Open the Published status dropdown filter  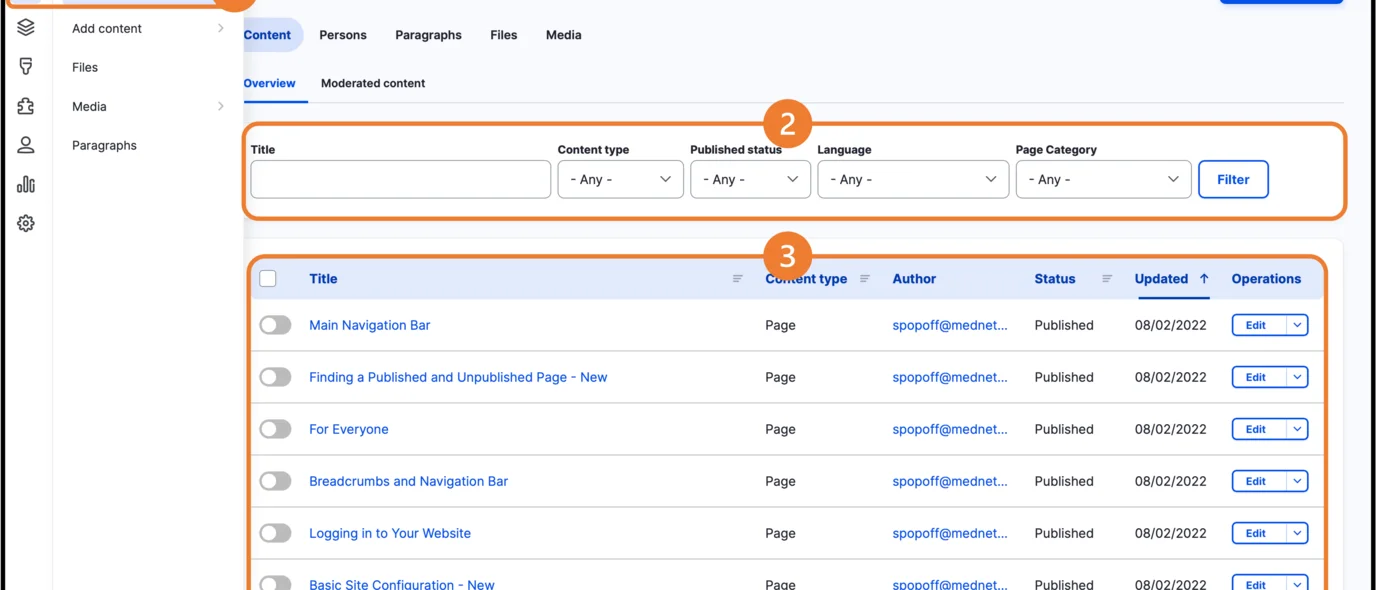tap(750, 179)
